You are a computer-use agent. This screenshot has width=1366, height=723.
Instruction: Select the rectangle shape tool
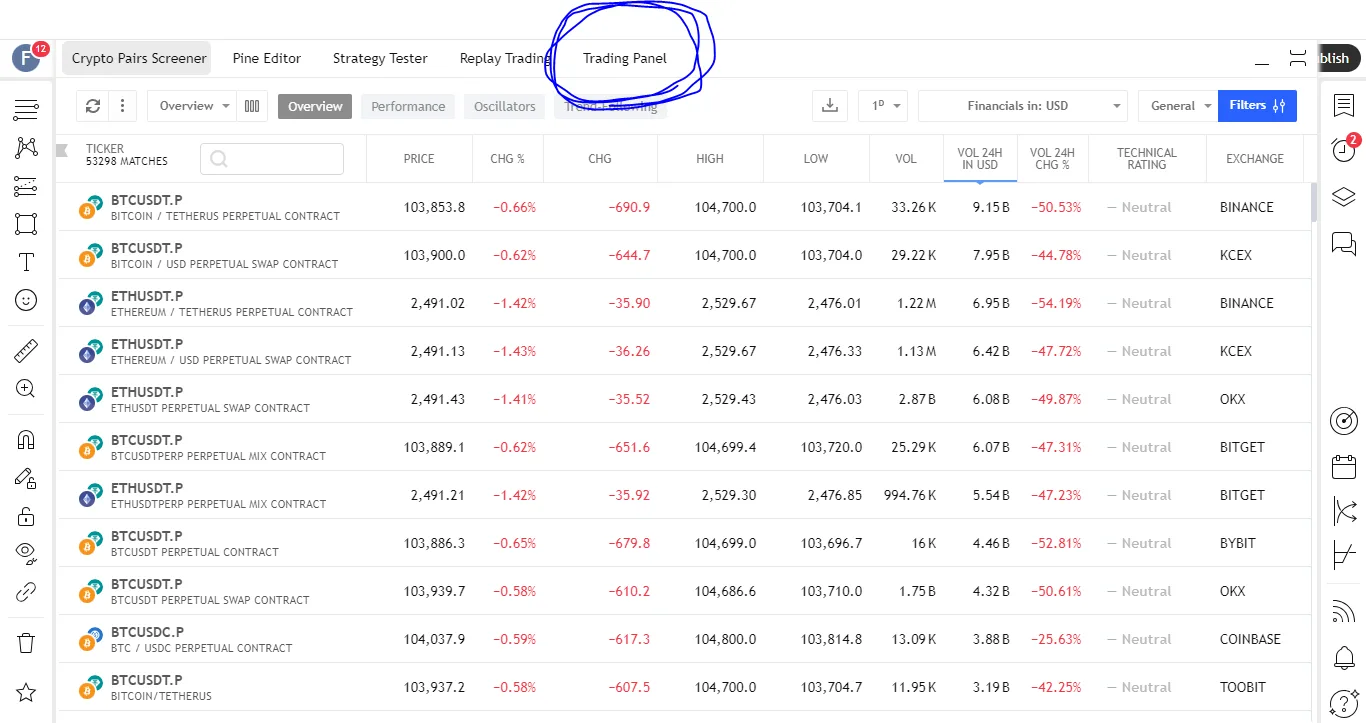coord(26,224)
